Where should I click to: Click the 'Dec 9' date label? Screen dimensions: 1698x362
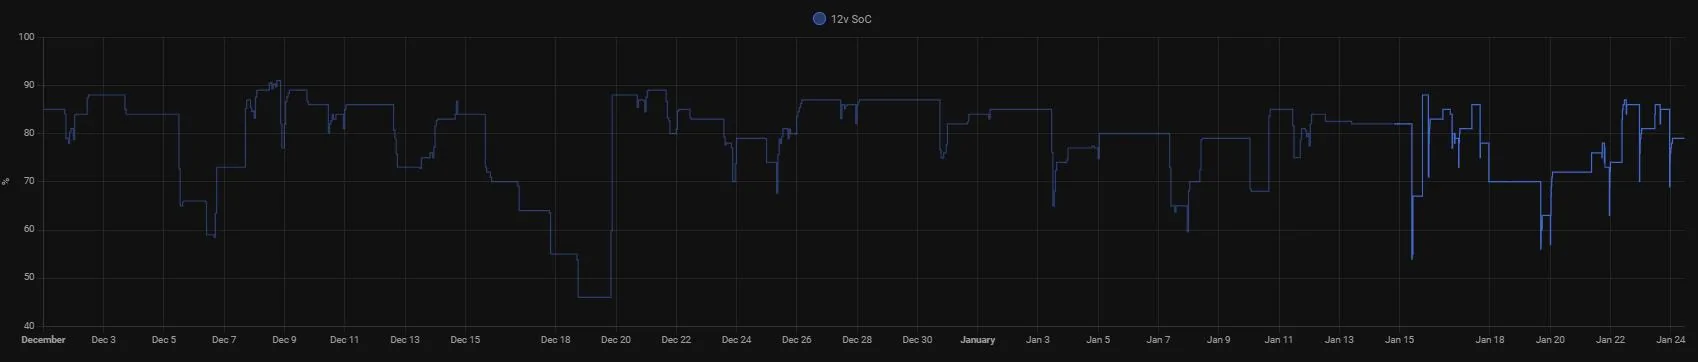click(x=284, y=340)
